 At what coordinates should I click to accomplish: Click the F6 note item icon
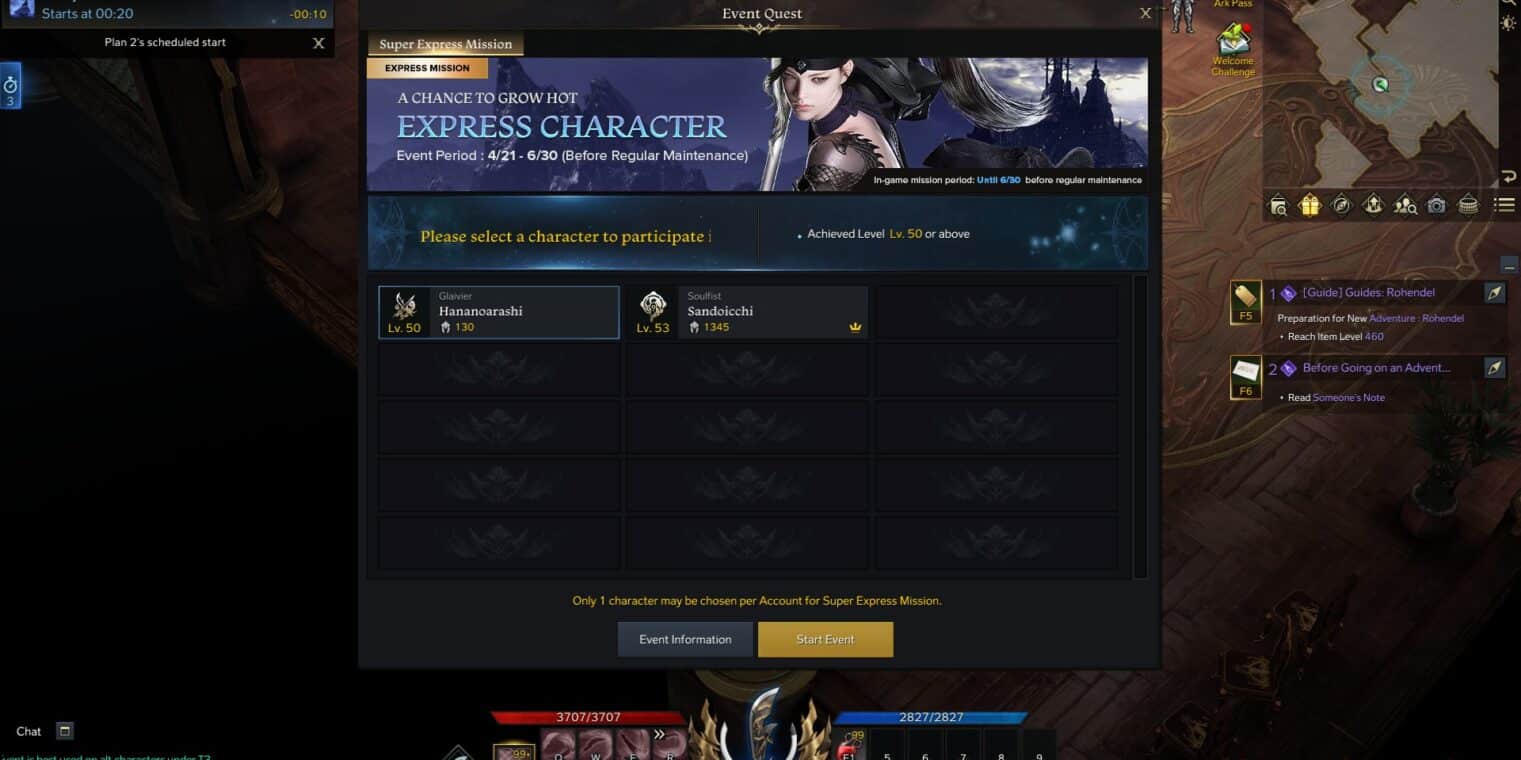tap(1245, 377)
